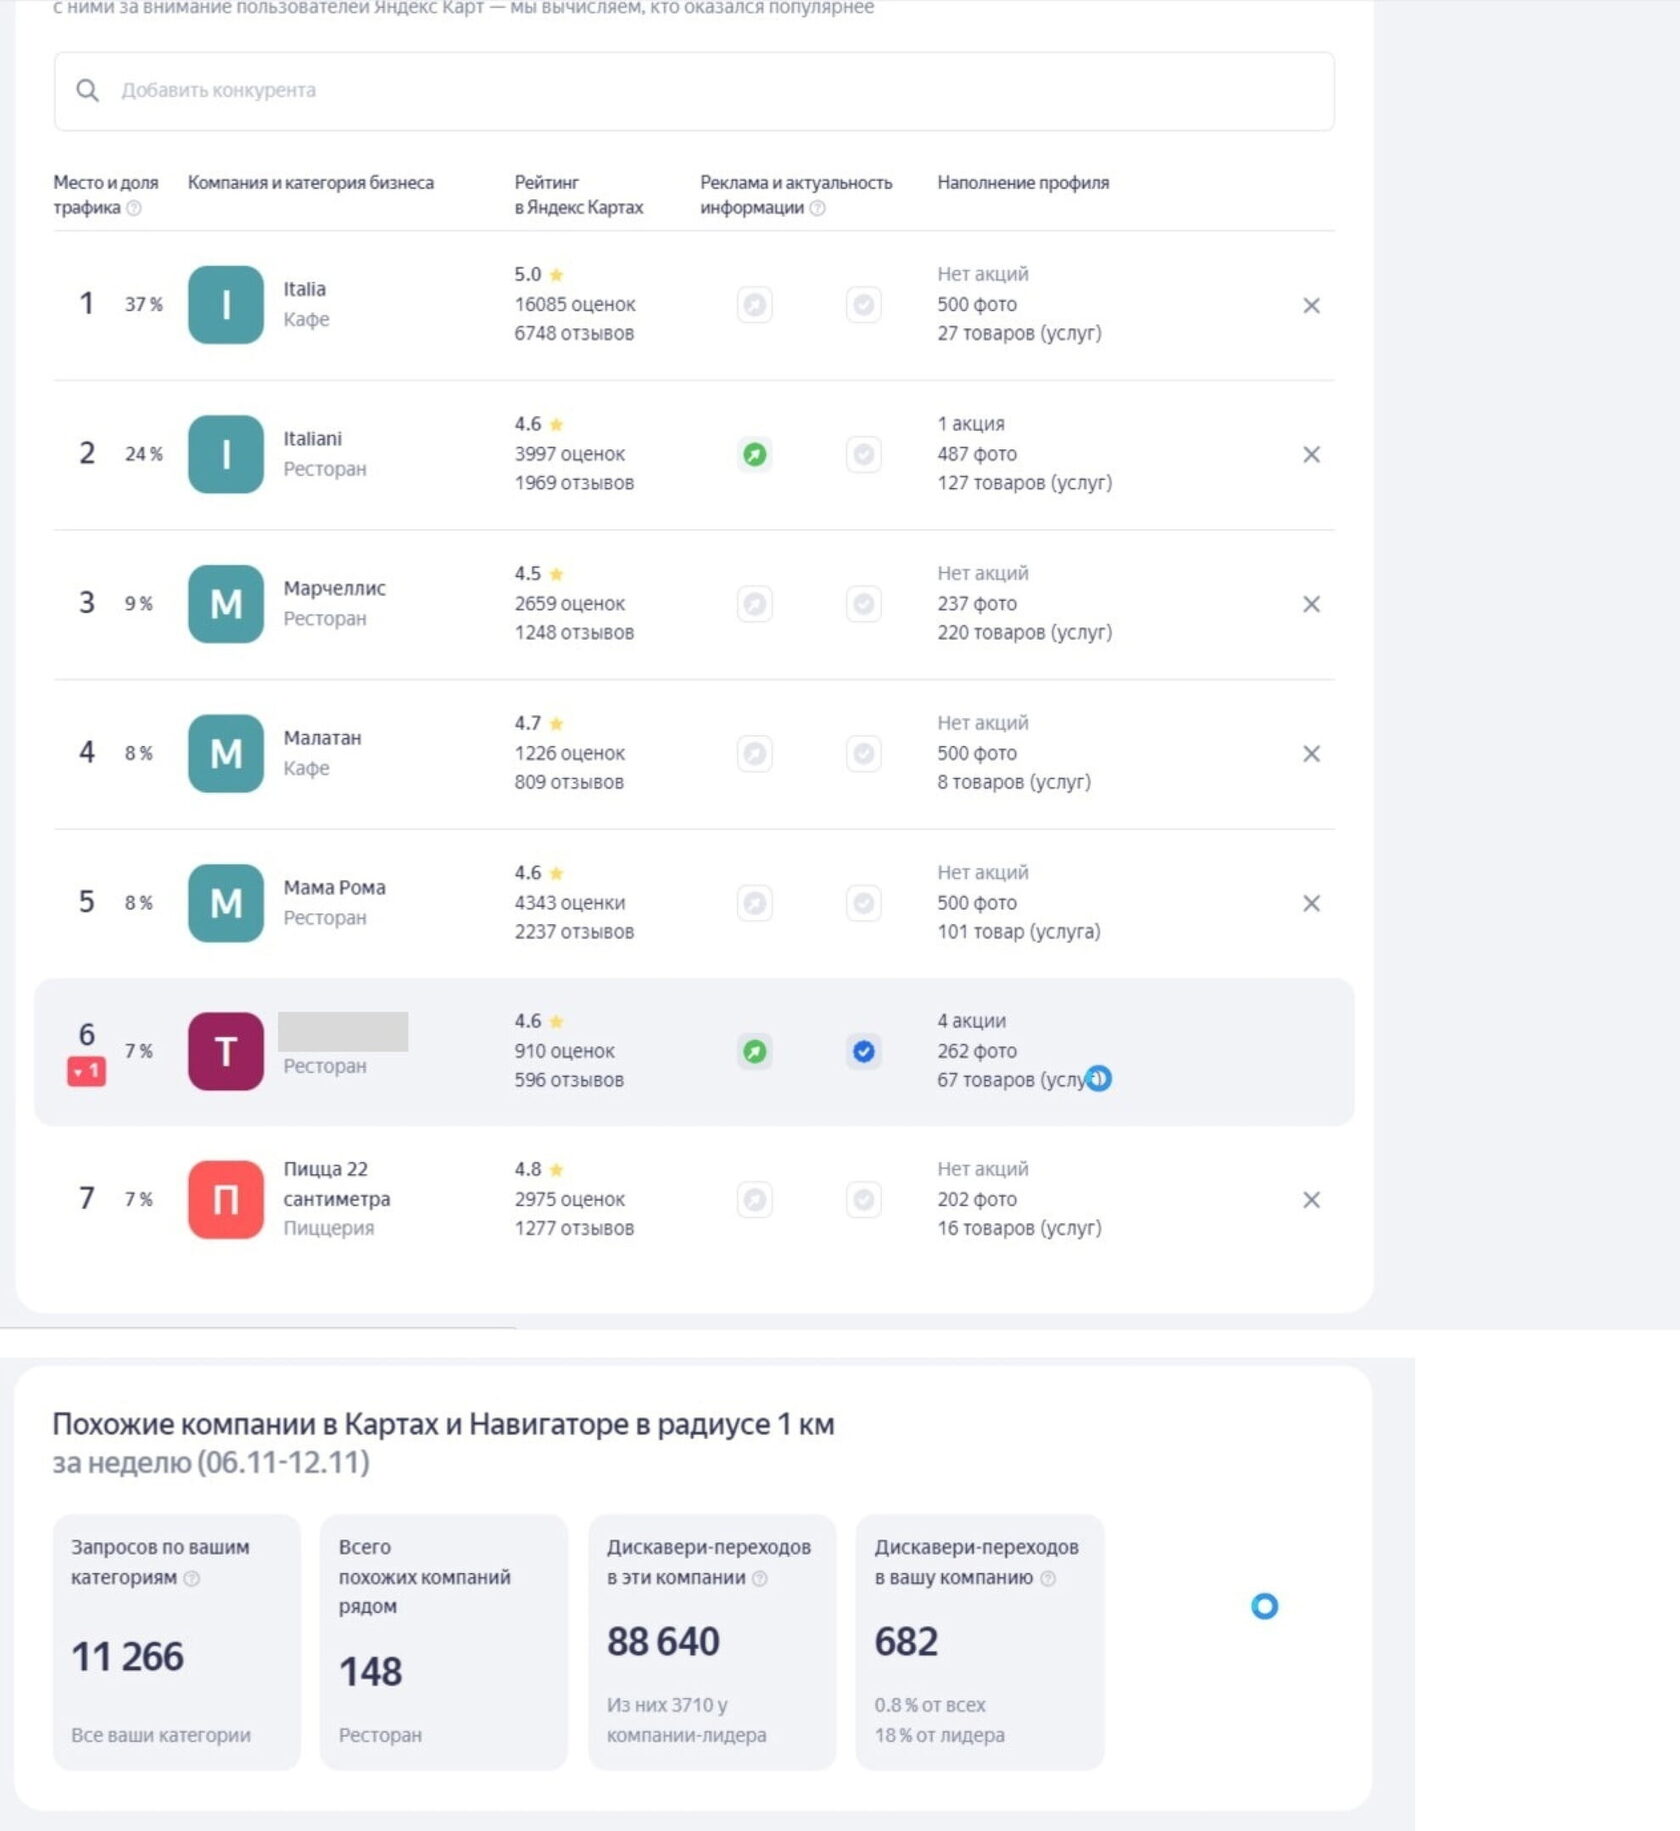The width and height of the screenshot is (1680, 1831).
Task: Open the Марчеллис company name
Action: click(x=334, y=588)
